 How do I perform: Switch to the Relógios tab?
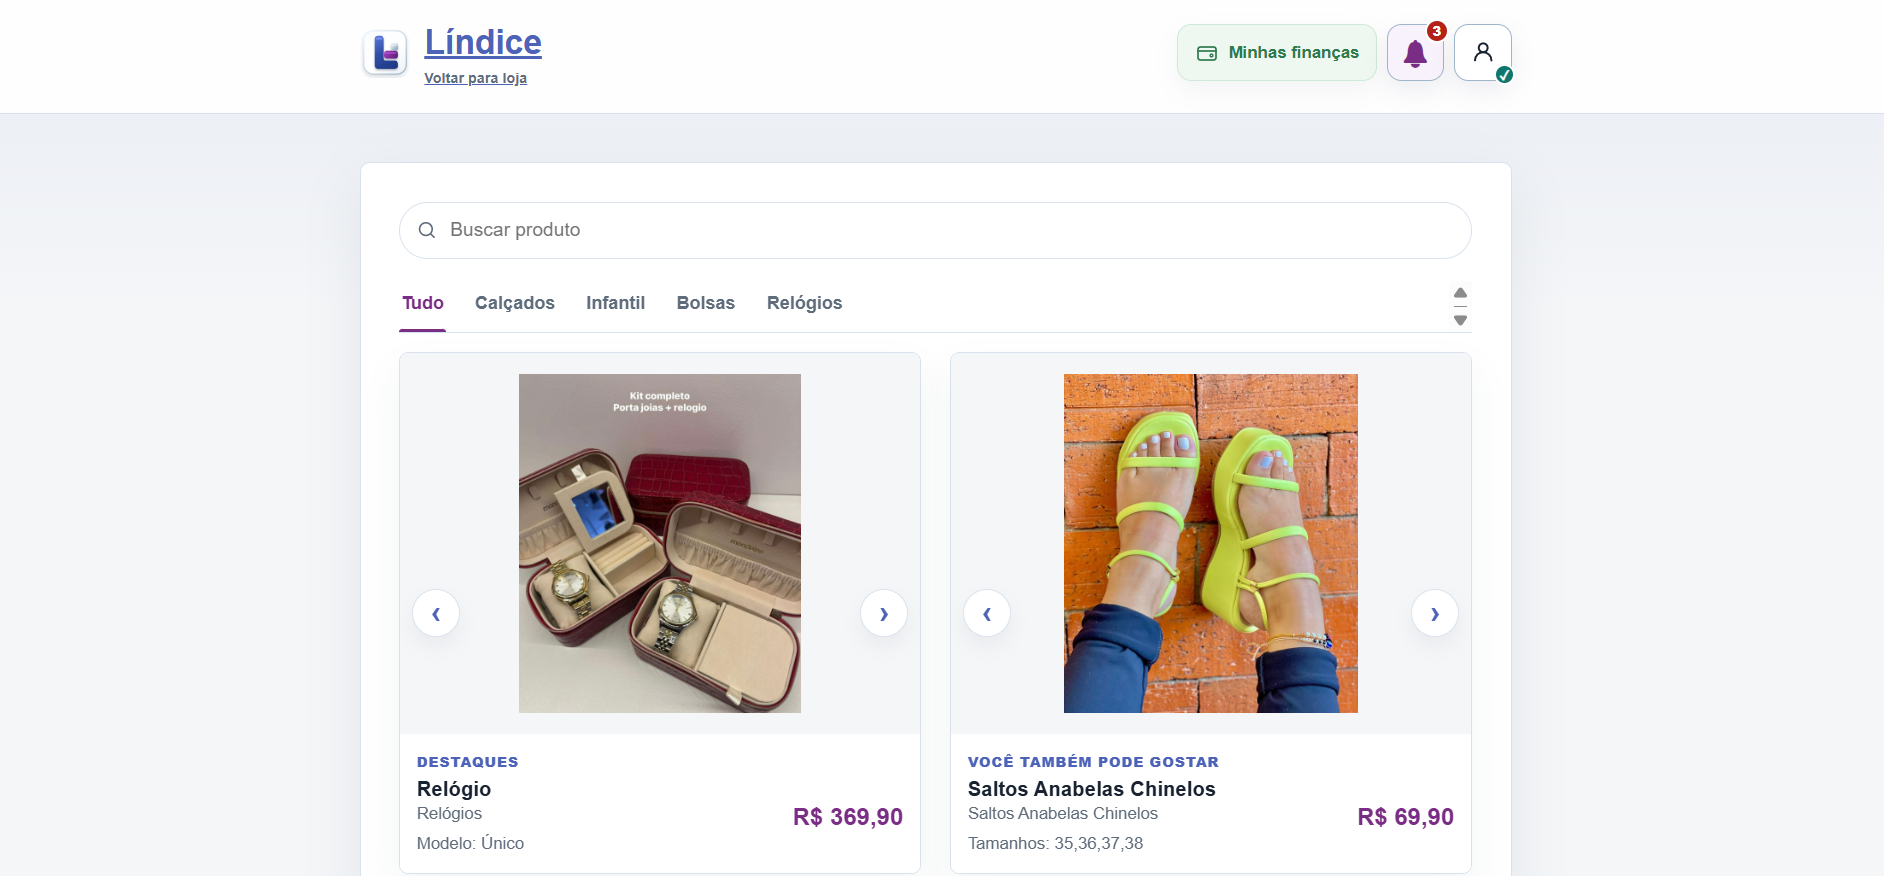[805, 303]
